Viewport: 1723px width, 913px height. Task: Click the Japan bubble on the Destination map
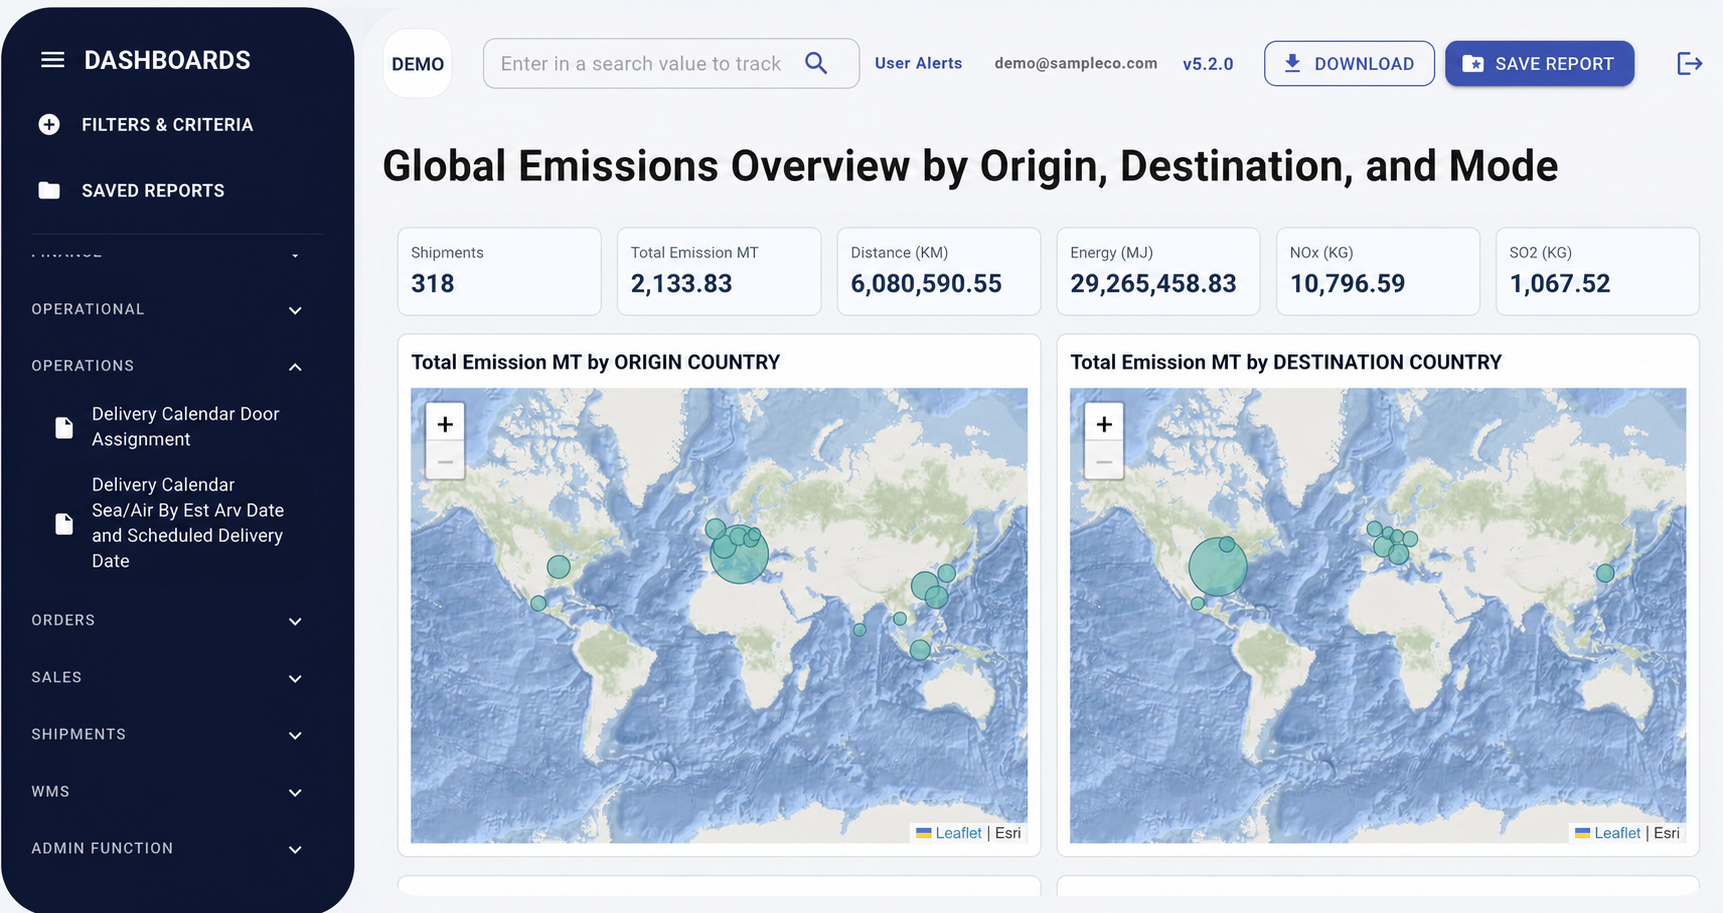pyautogui.click(x=1605, y=573)
